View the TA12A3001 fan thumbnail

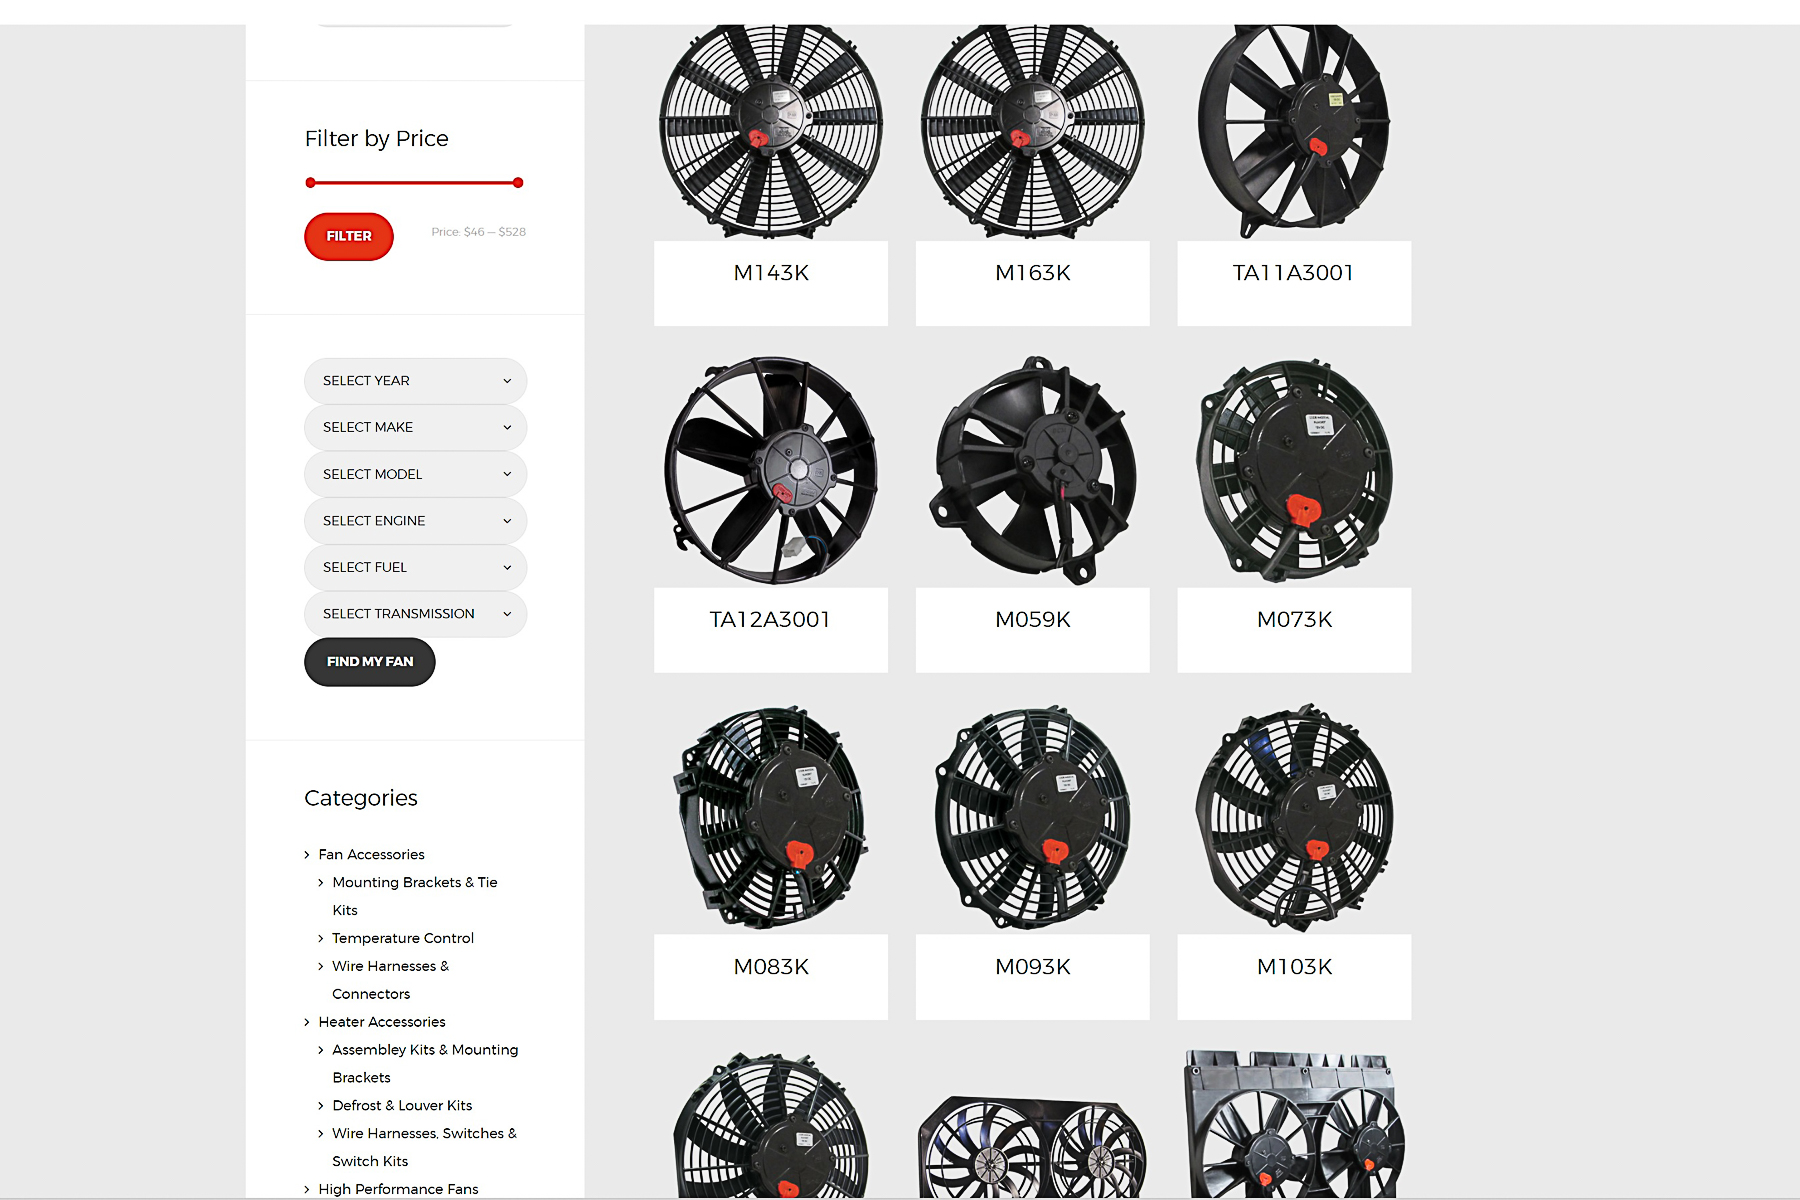(x=771, y=470)
